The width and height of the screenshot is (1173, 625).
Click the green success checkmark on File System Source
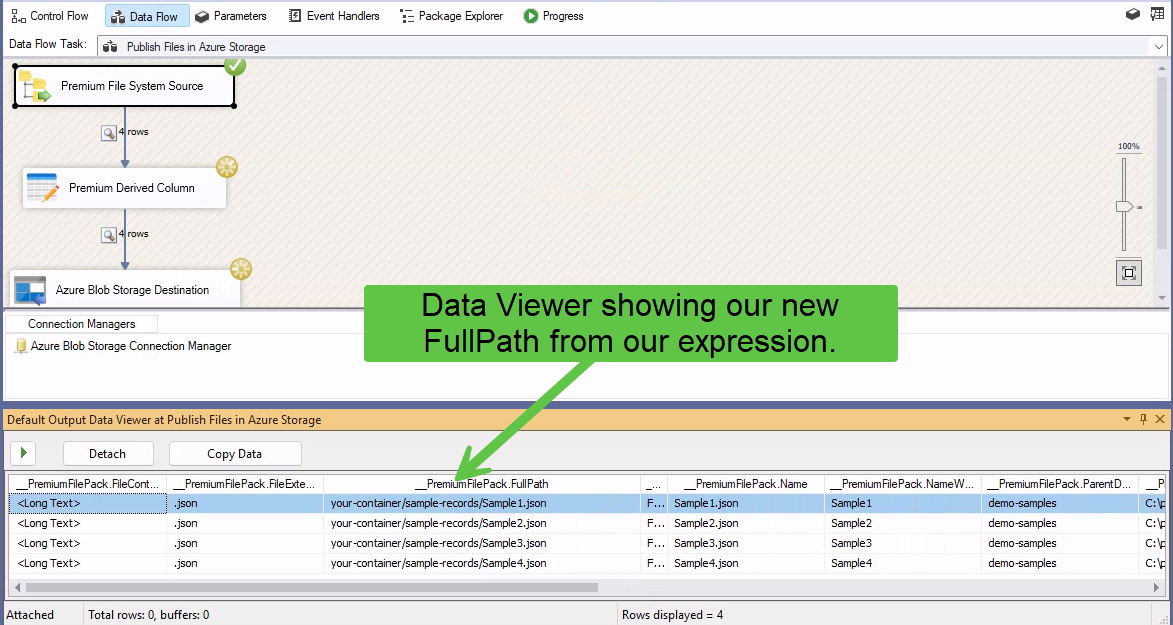click(235, 66)
